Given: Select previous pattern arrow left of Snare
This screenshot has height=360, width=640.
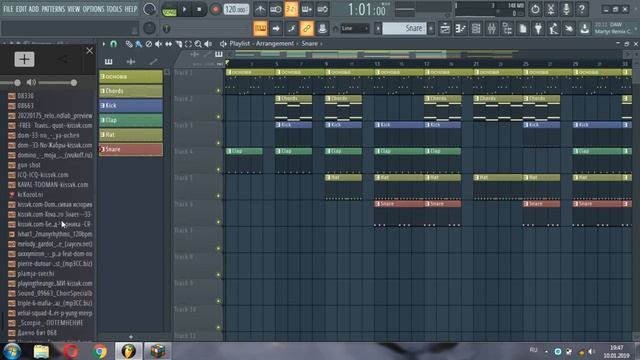Looking at the screenshot, I should pos(378,28).
